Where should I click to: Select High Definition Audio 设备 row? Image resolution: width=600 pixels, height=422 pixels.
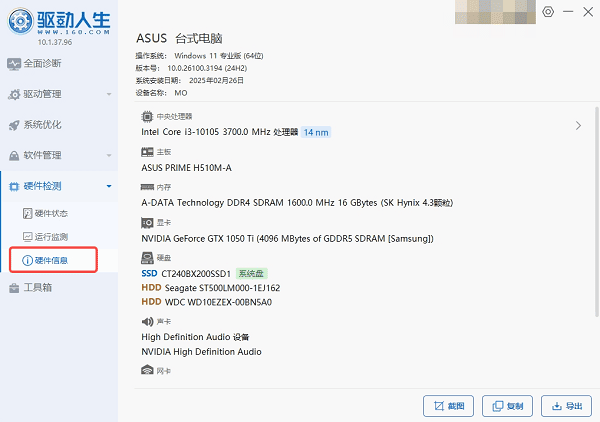(195, 337)
